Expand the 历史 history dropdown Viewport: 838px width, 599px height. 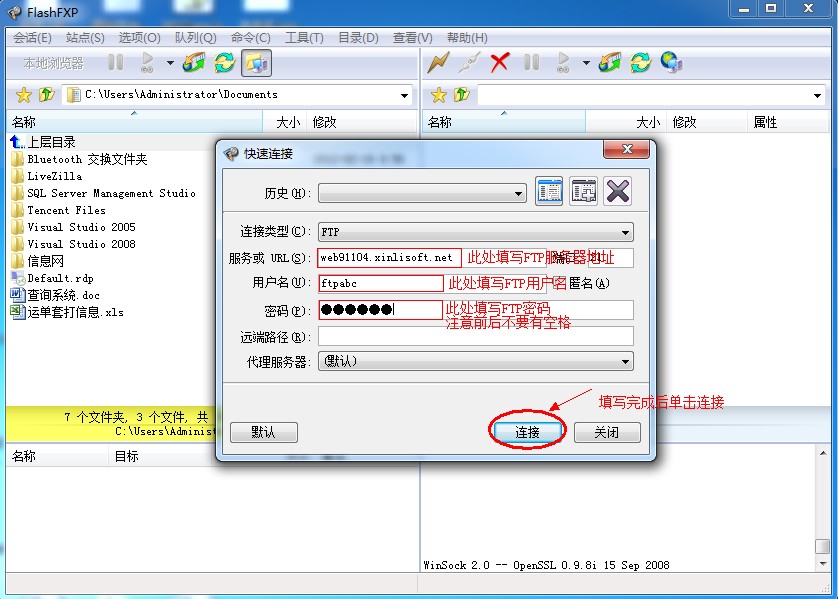click(518, 194)
